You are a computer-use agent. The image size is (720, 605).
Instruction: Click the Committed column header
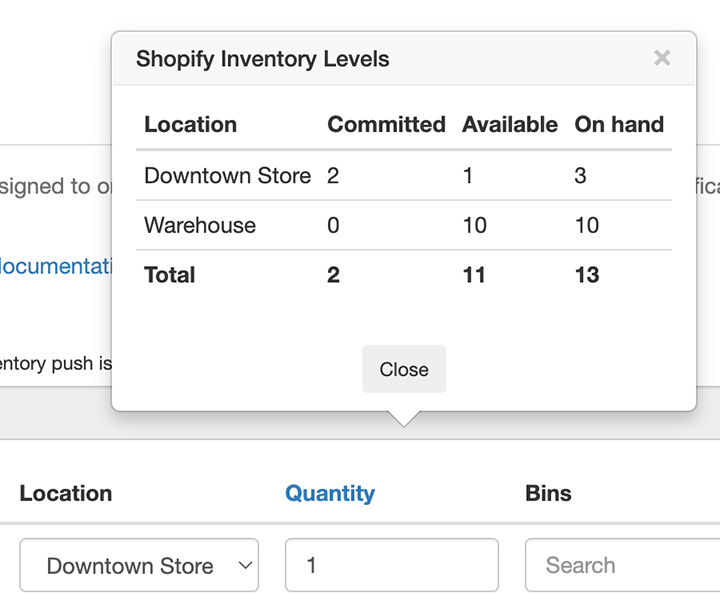(386, 125)
